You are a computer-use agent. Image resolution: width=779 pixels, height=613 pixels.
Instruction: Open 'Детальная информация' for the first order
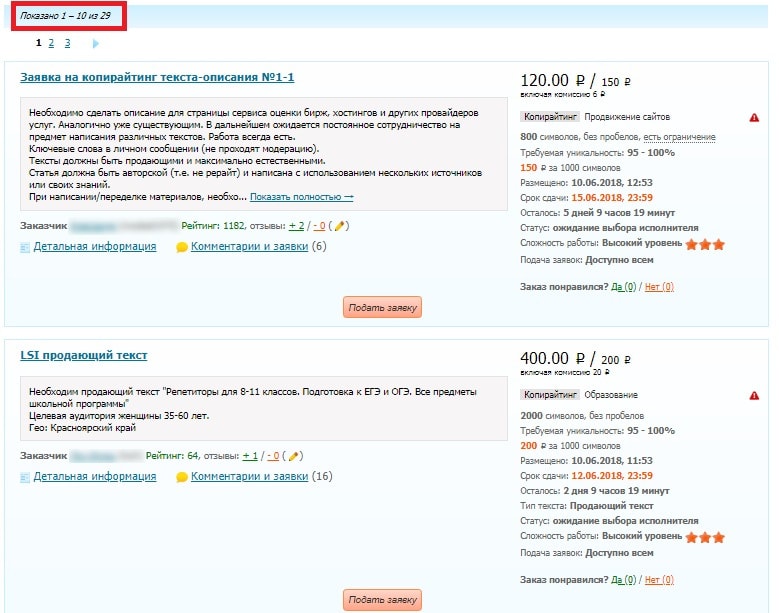pos(94,246)
